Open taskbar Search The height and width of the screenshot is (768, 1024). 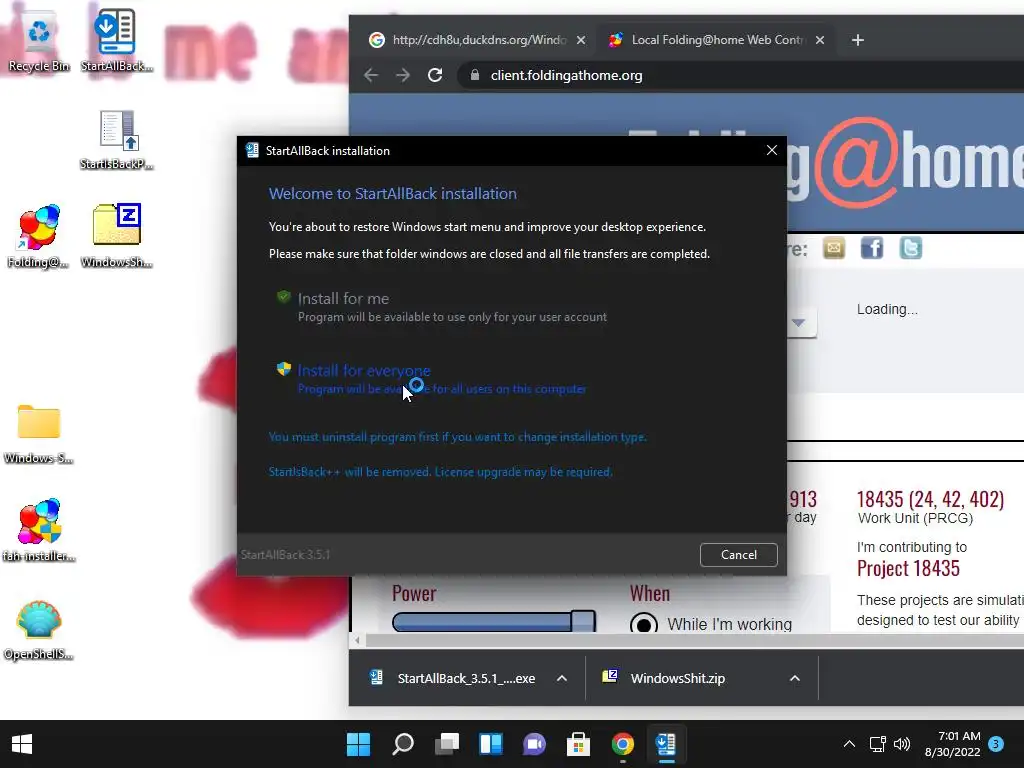pyautogui.click(x=402, y=744)
